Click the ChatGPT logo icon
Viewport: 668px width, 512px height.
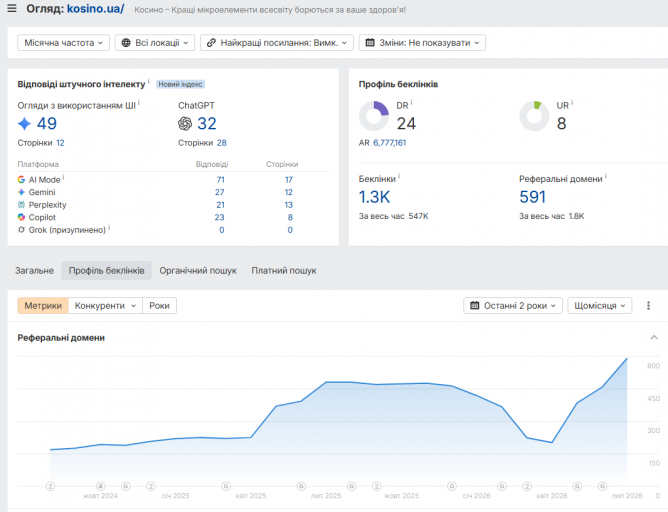pyautogui.click(x=185, y=124)
